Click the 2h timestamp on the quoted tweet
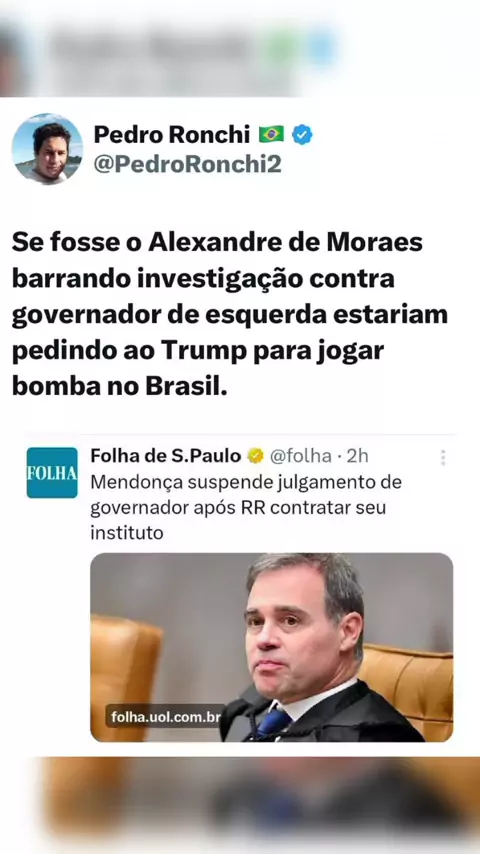This screenshot has height=854, width=480. coord(357,456)
